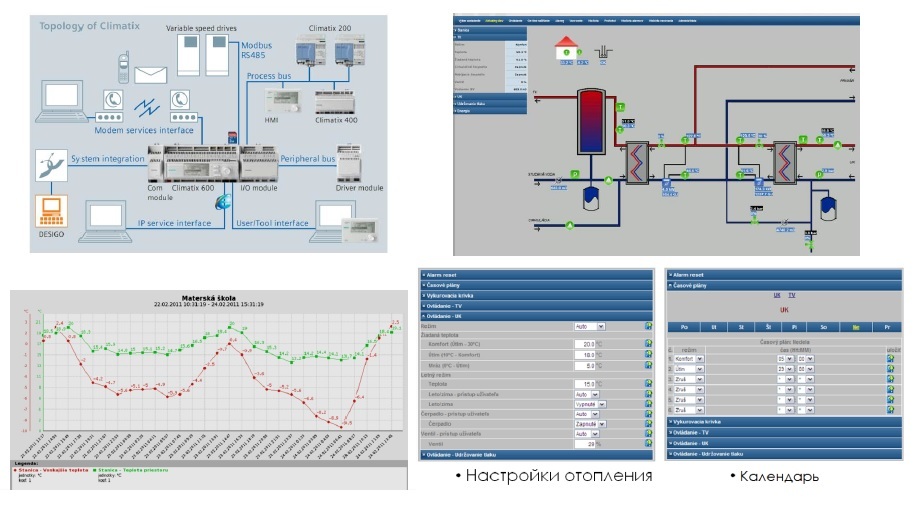Screen dimensions: 916x516
Task: Click the envelope mail icon
Action: click(151, 75)
